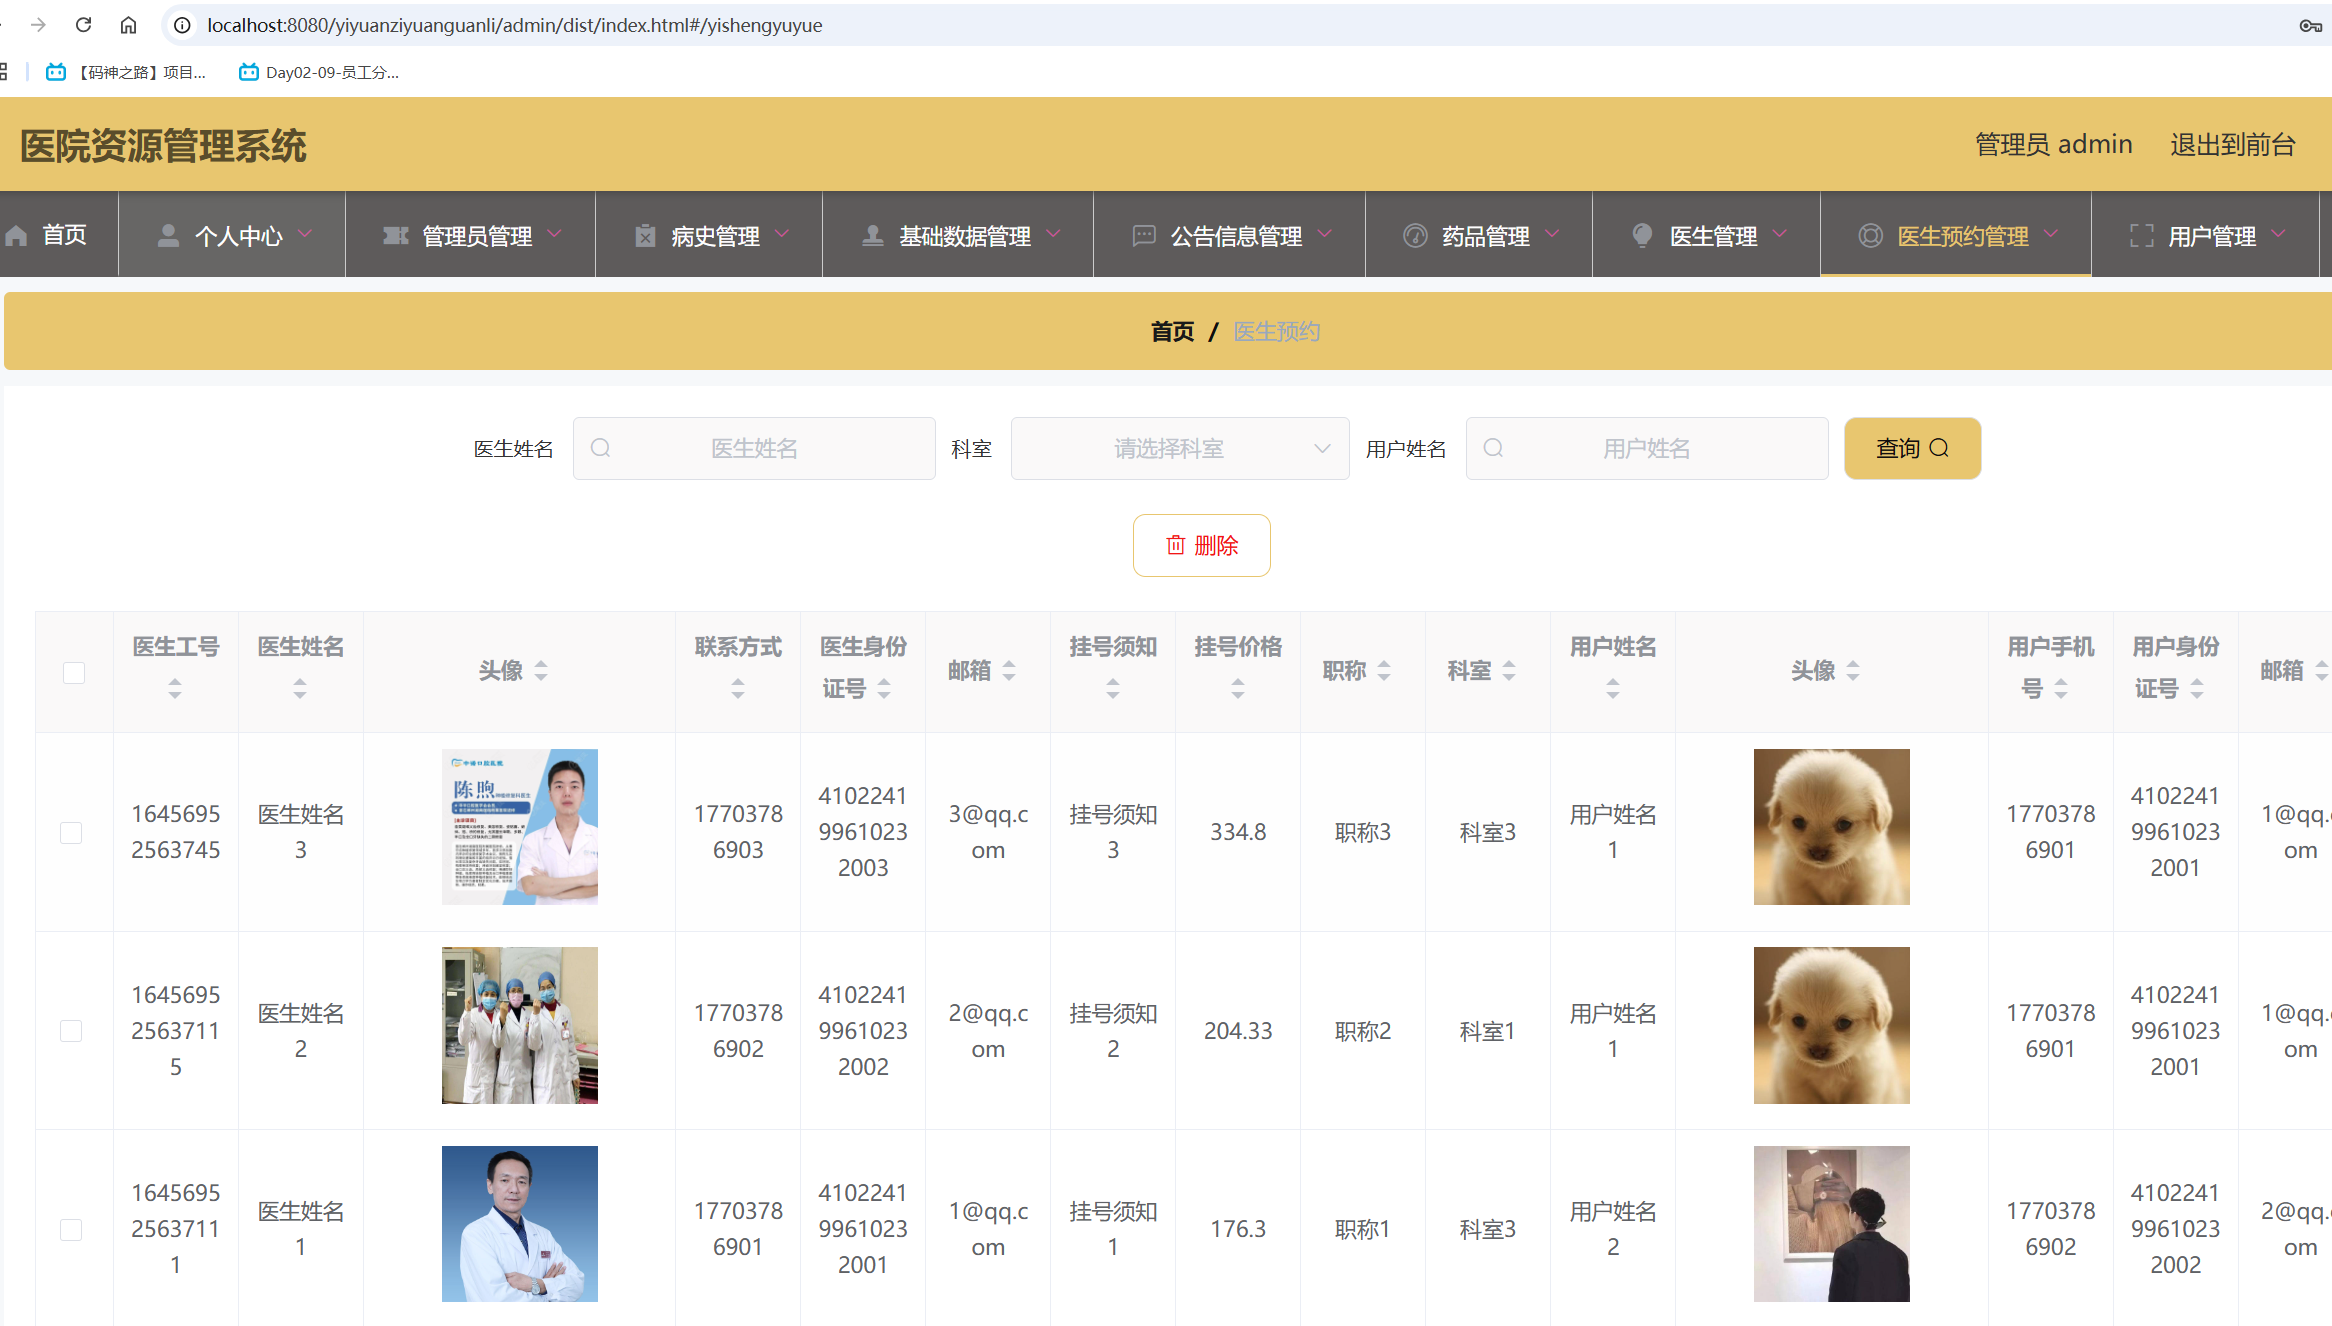The height and width of the screenshot is (1326, 2332).
Task: Click the red 删除 button
Action: coord(1201,545)
